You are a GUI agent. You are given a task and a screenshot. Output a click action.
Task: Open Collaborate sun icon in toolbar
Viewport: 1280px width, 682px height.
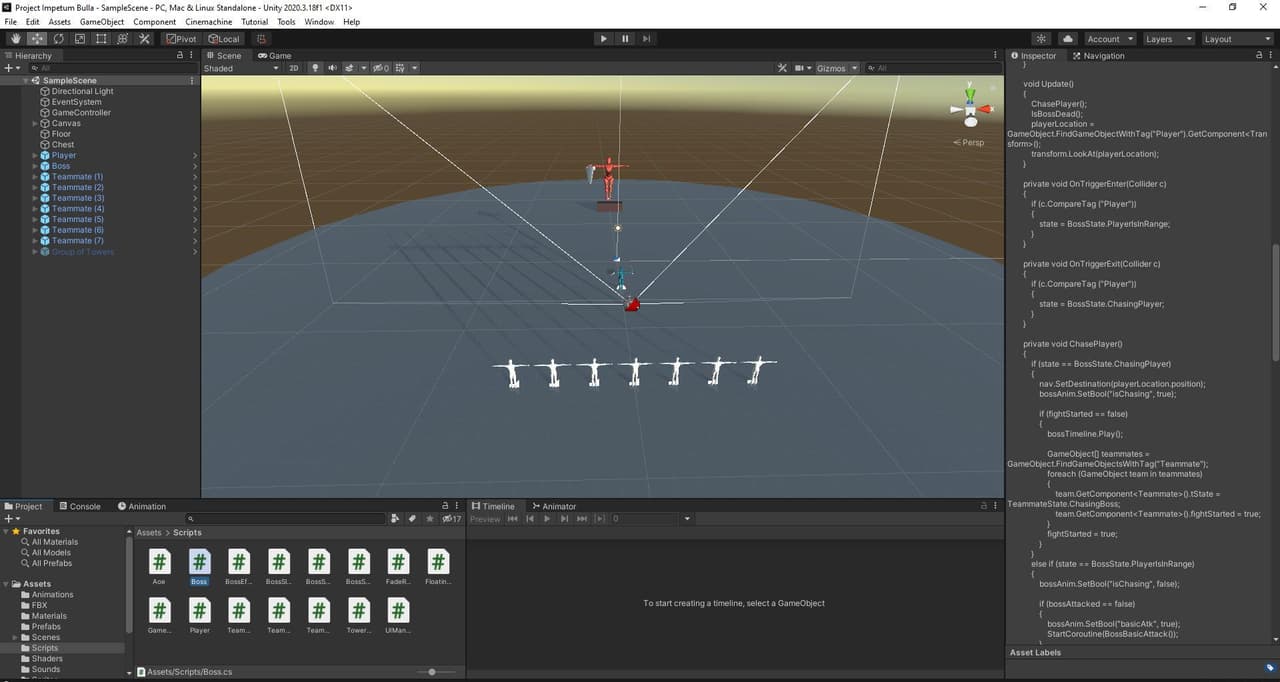pos(1041,39)
